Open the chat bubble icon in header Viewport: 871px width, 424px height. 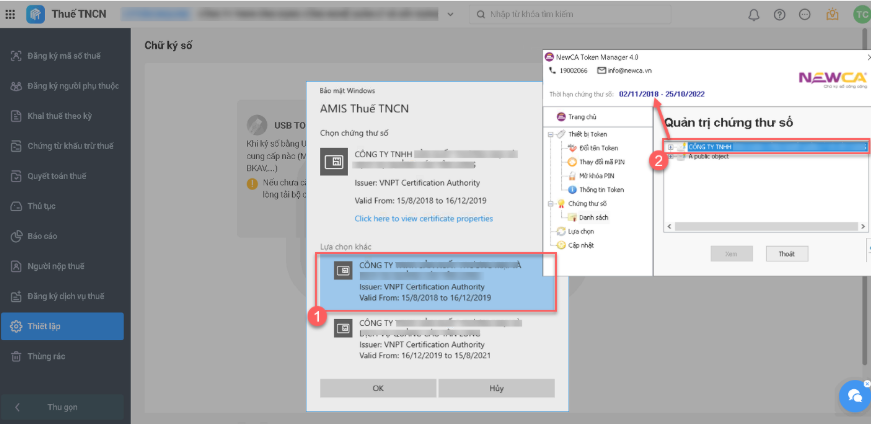point(804,15)
